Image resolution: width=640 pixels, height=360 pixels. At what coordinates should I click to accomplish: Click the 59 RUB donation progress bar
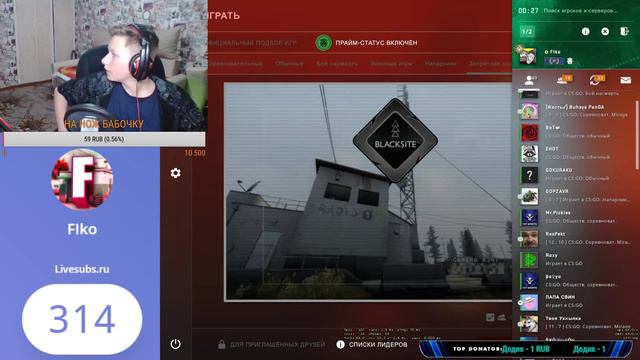tap(104, 139)
